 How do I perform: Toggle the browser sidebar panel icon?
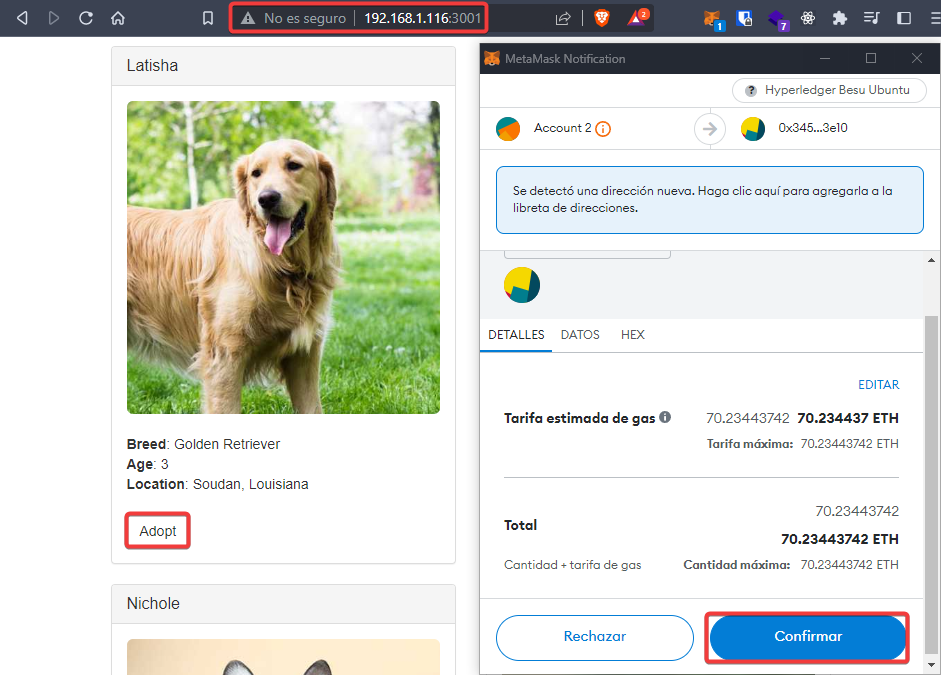(904, 18)
